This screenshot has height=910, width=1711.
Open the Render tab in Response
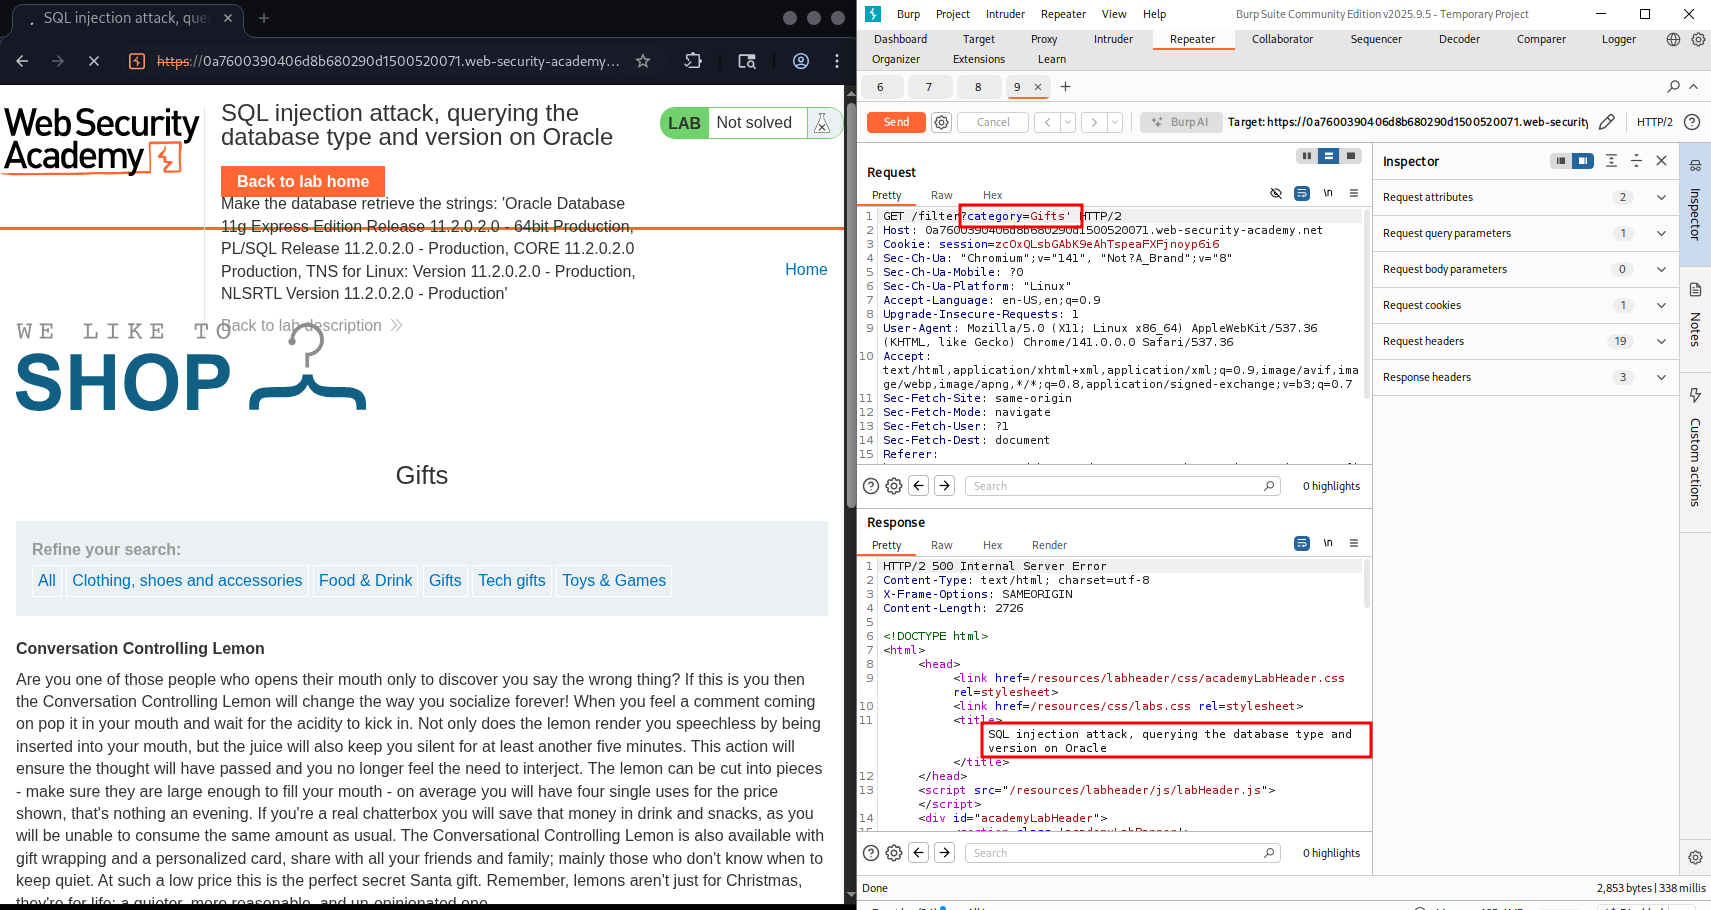click(x=1049, y=545)
